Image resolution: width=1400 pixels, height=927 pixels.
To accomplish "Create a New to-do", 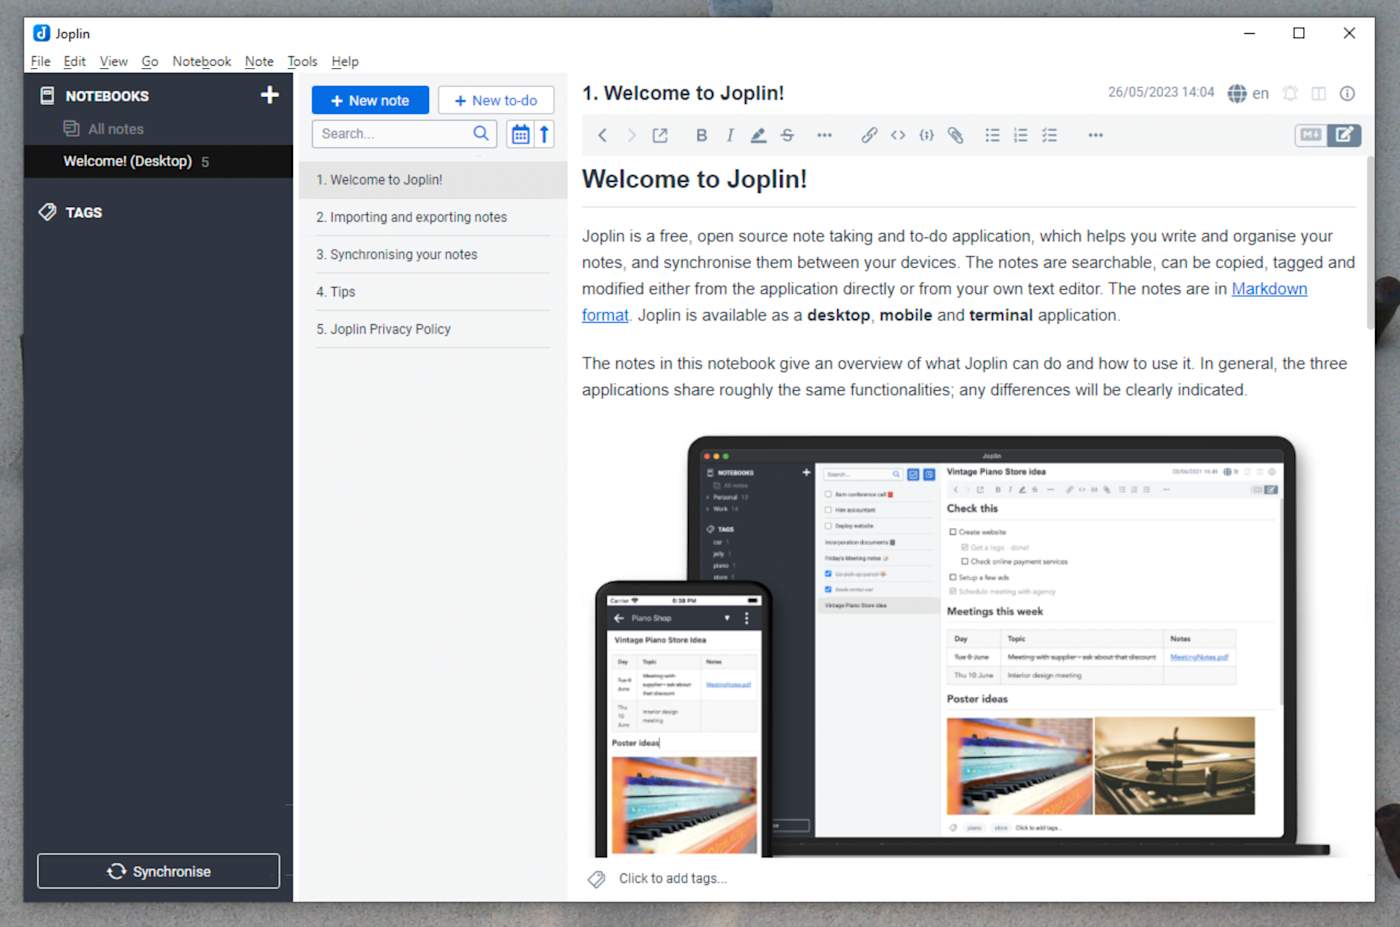I will [x=496, y=100].
